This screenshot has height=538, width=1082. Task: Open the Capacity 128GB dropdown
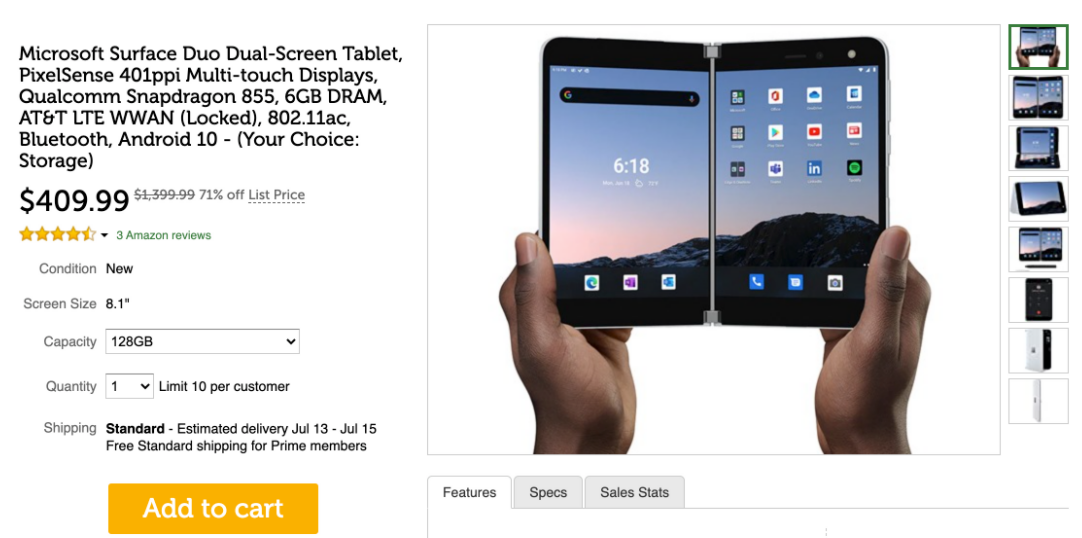(x=202, y=341)
